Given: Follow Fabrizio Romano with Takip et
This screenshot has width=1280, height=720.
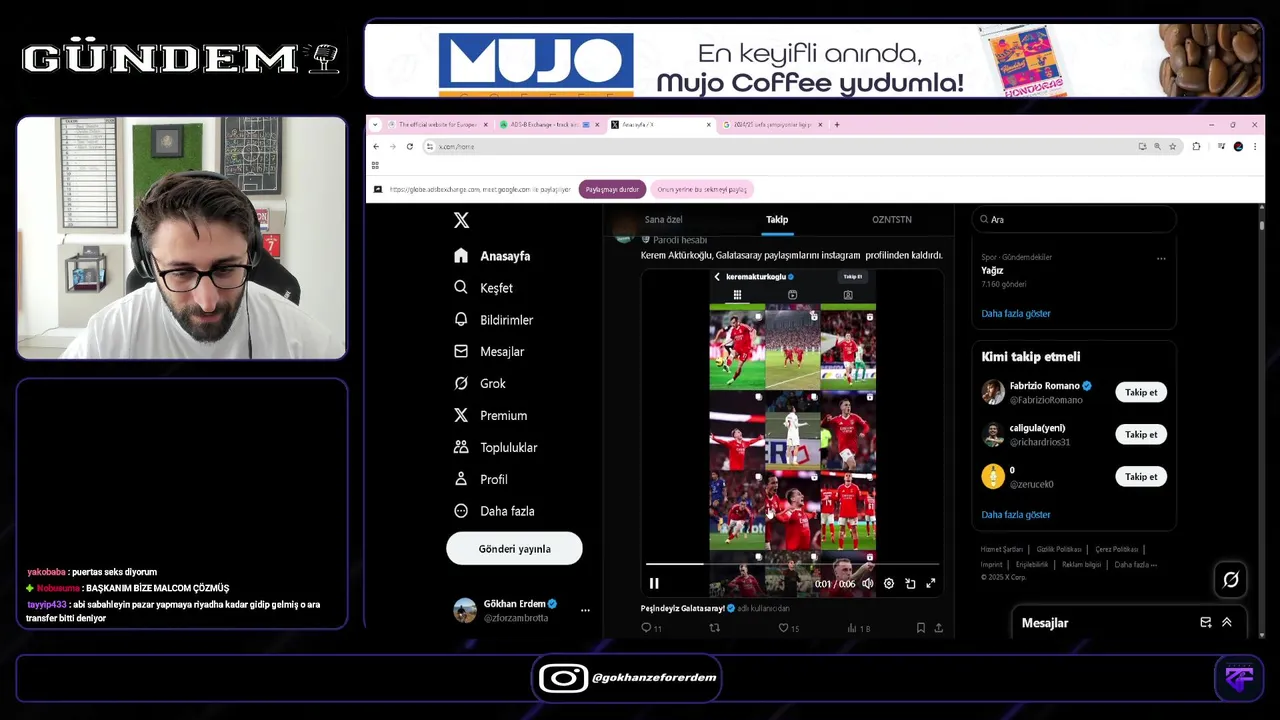Looking at the screenshot, I should tap(1141, 393).
